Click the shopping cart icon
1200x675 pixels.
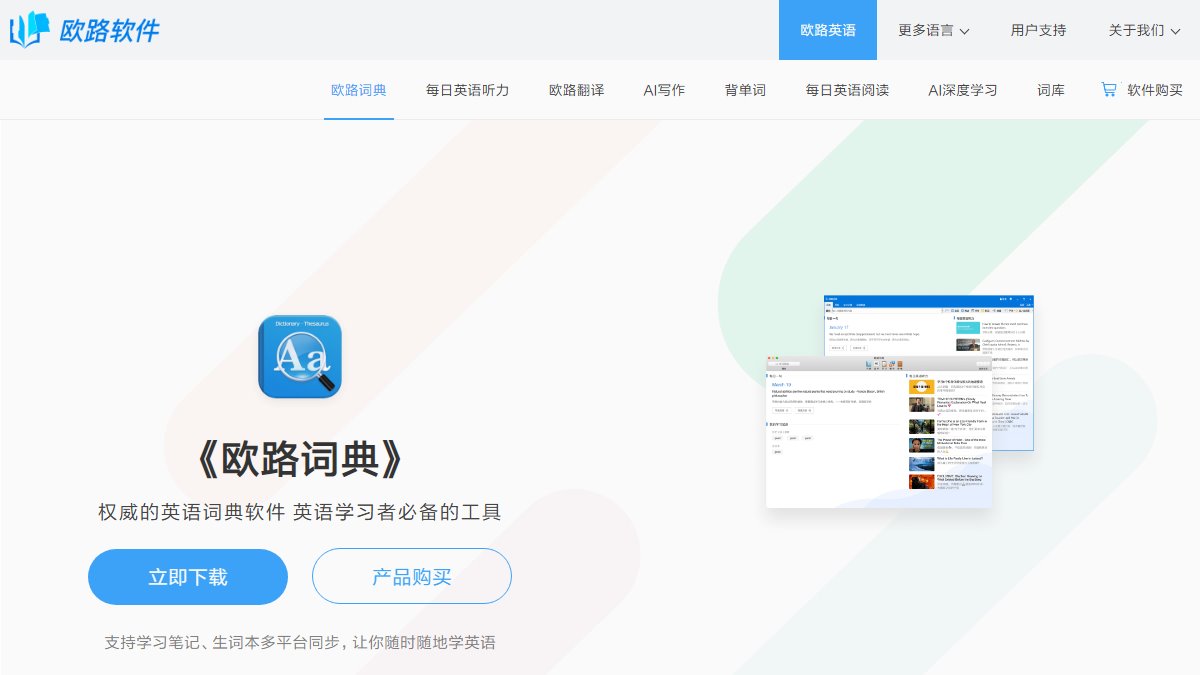tap(1109, 89)
